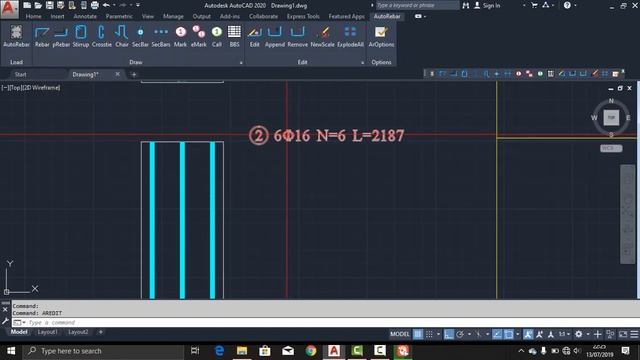Toggle 2D object snap in status bar
Image resolution: width=640 pixels, height=360 pixels.
point(509,334)
